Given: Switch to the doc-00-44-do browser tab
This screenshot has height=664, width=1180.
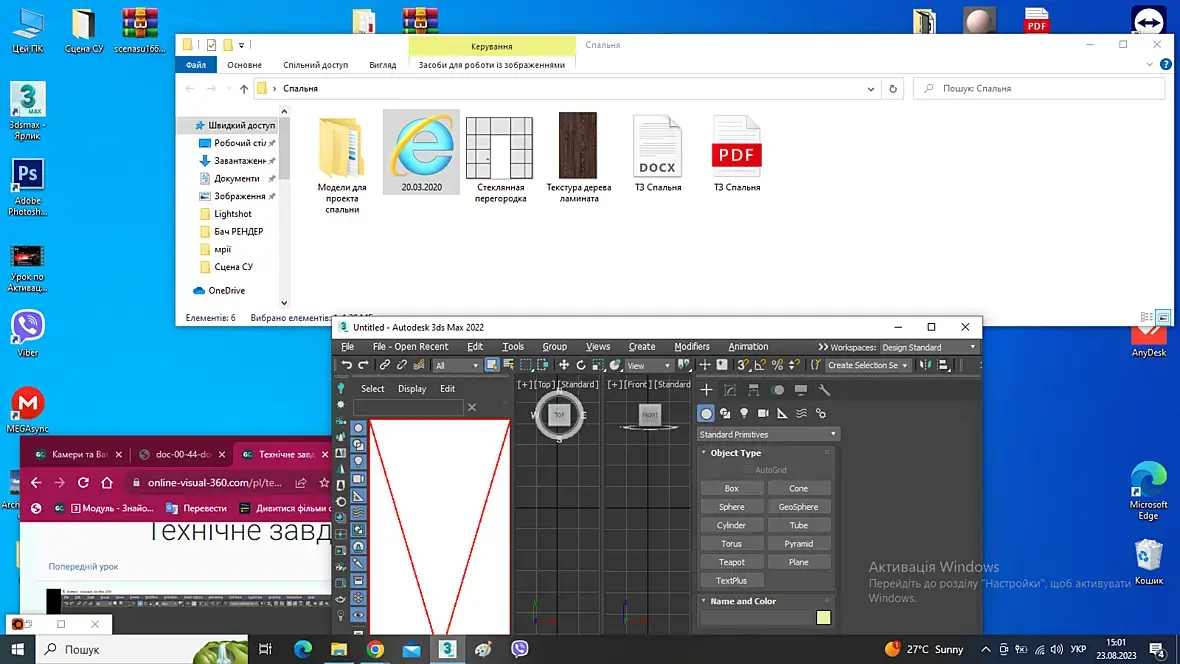Looking at the screenshot, I should pos(182,454).
